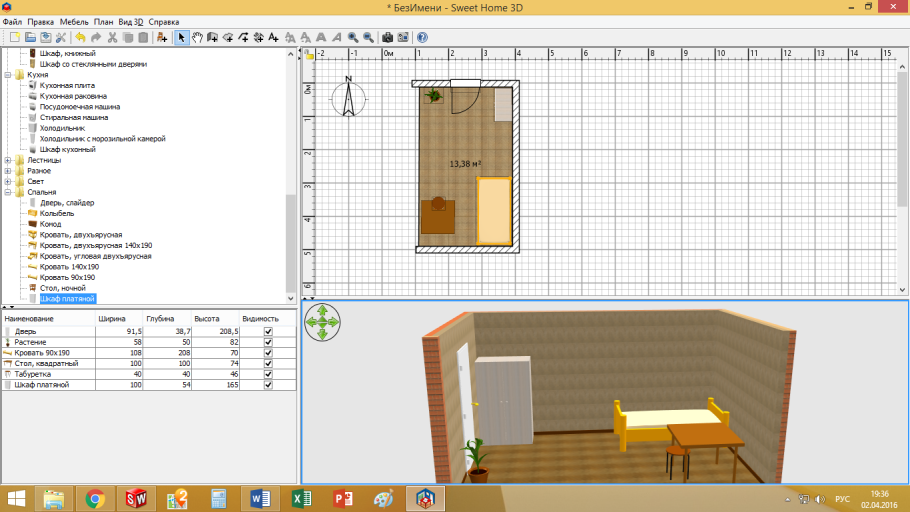Click the Add furniture to home icon

pyautogui.click(x=162, y=37)
